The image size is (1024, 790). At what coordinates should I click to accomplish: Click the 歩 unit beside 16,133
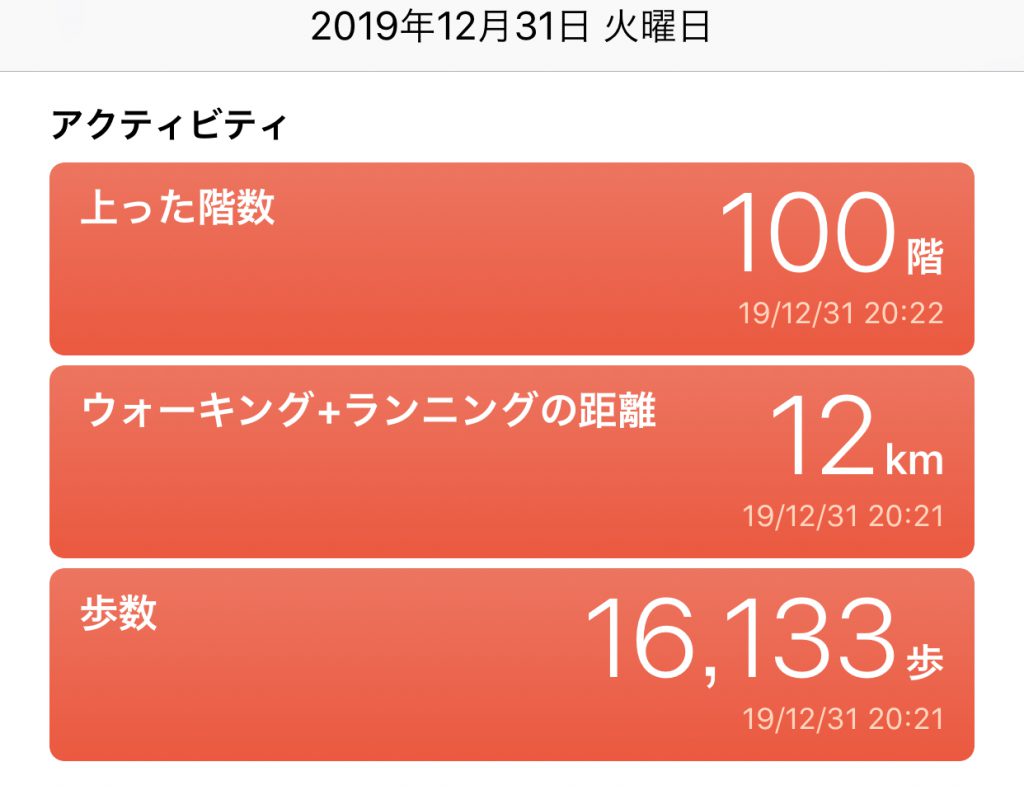click(x=925, y=661)
